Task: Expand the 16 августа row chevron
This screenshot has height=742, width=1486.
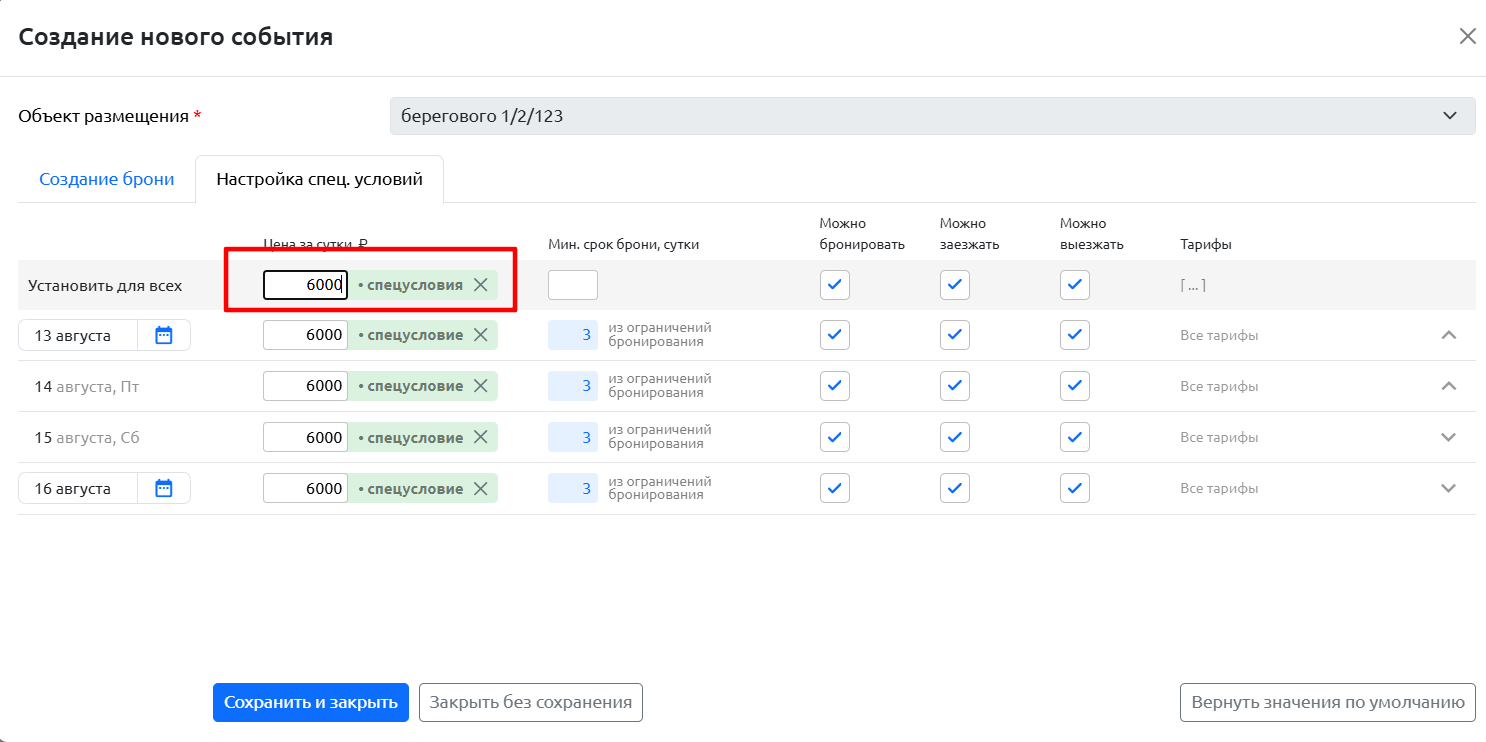Action: coord(1448,488)
